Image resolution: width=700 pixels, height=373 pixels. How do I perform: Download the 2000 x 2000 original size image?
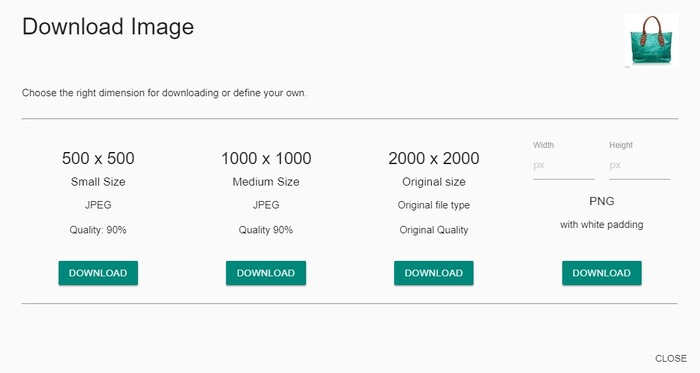tap(433, 273)
